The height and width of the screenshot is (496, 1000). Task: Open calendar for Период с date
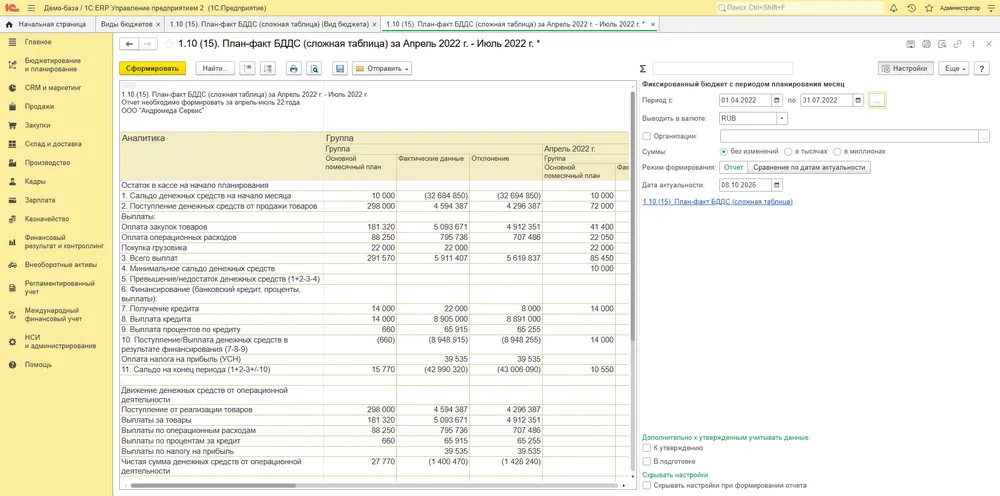[x=776, y=101]
